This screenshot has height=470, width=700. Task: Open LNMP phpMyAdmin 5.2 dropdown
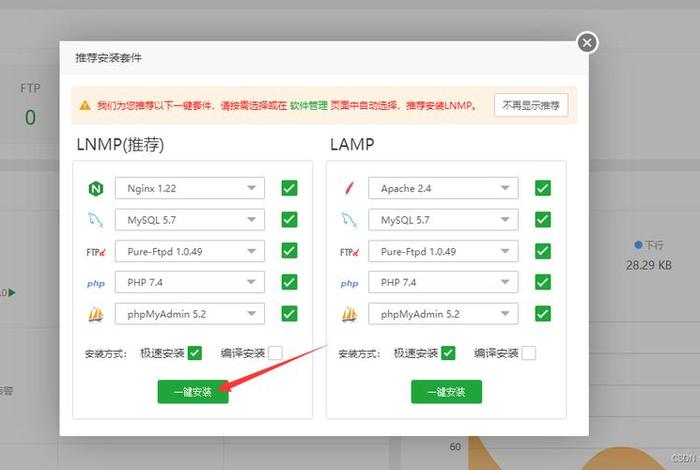pyautogui.click(x=190, y=314)
